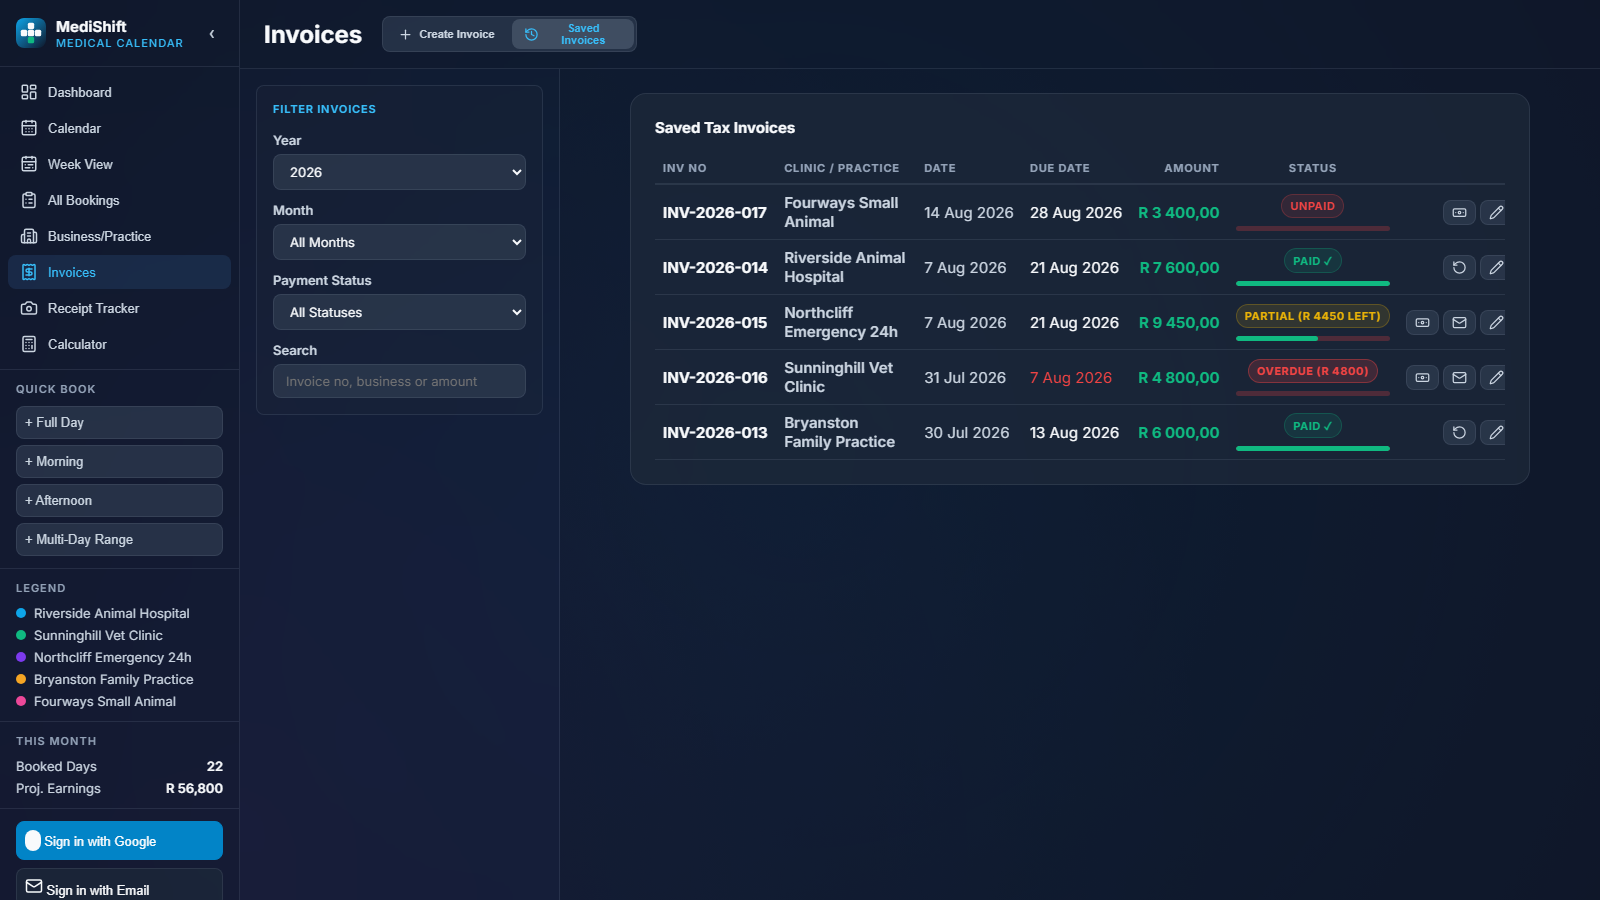
Task: Click the OVERDUE (R 4800) badge
Action: click(x=1312, y=371)
